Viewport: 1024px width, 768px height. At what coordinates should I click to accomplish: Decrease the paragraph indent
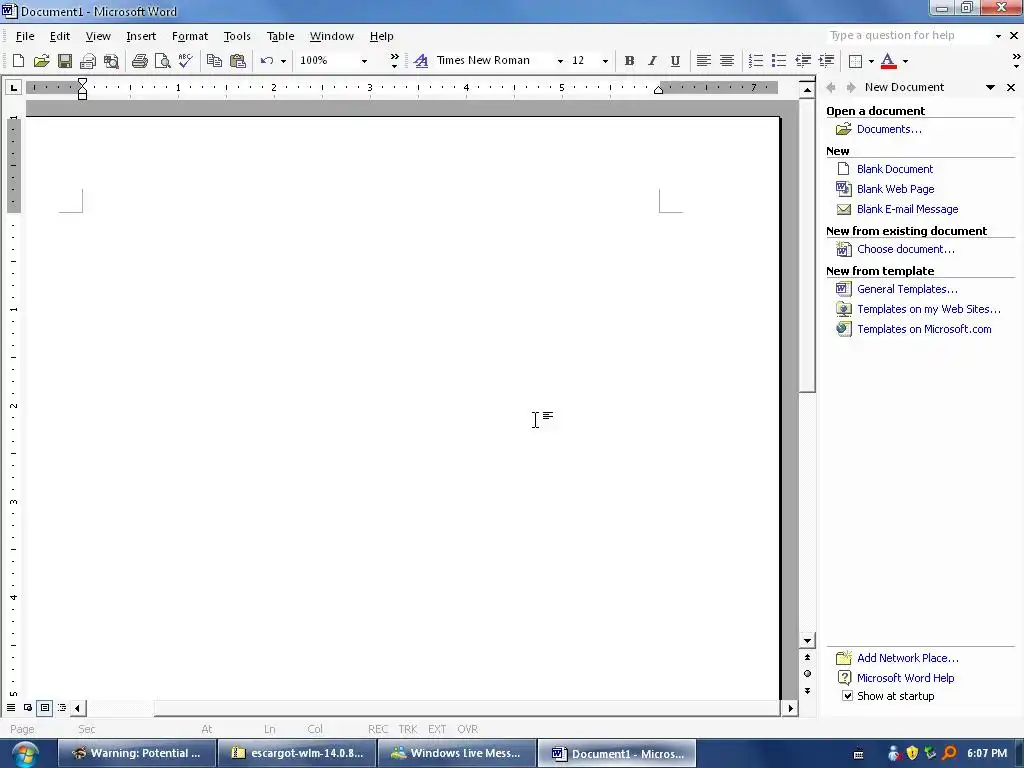tap(803, 61)
